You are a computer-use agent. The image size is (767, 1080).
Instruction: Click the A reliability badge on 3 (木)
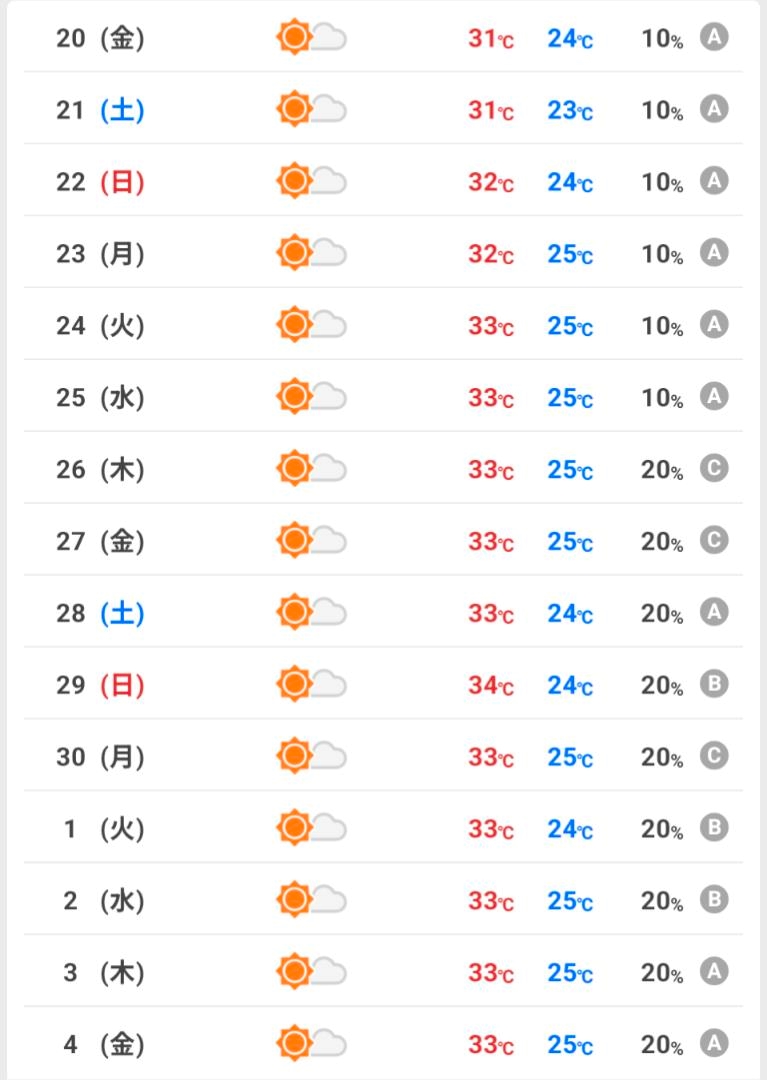(713, 972)
